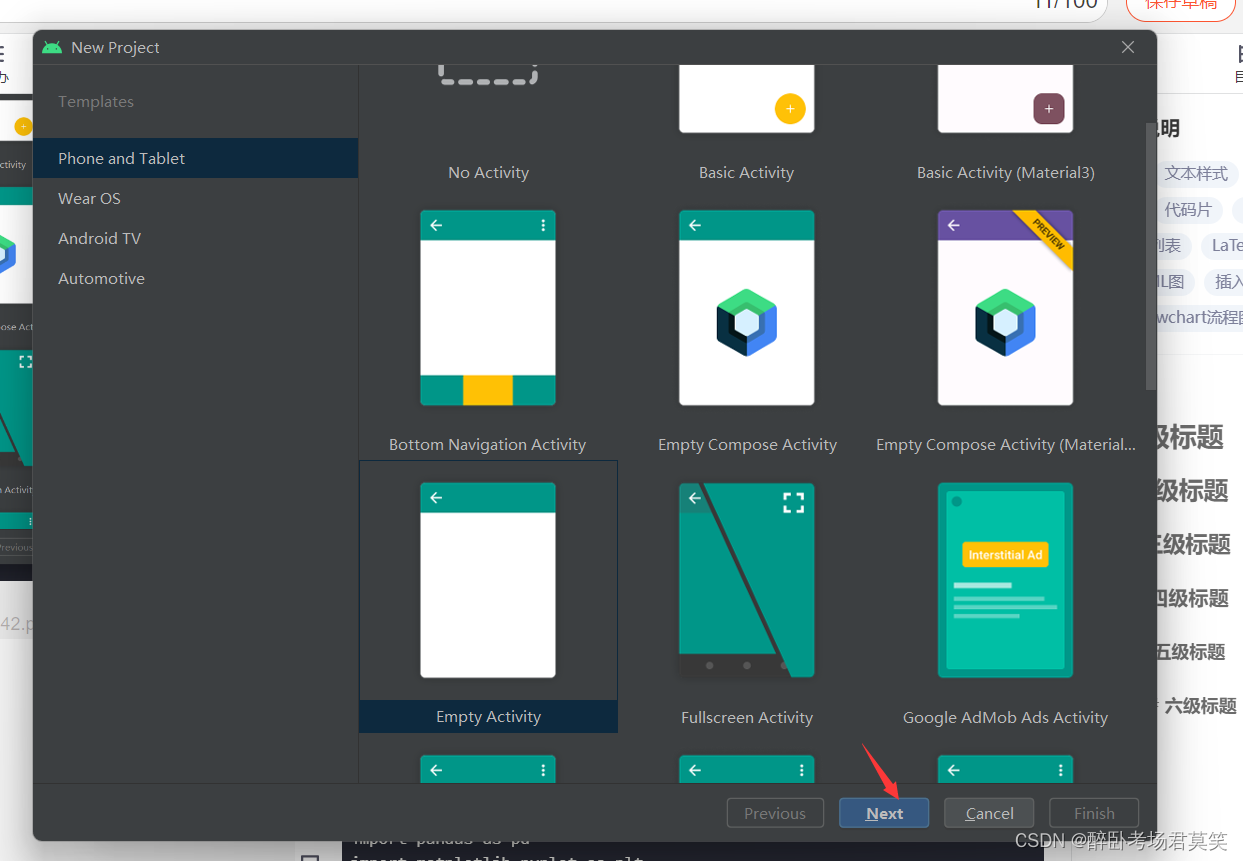Click the disabled Previous button
This screenshot has height=861, width=1243.
pos(775,813)
